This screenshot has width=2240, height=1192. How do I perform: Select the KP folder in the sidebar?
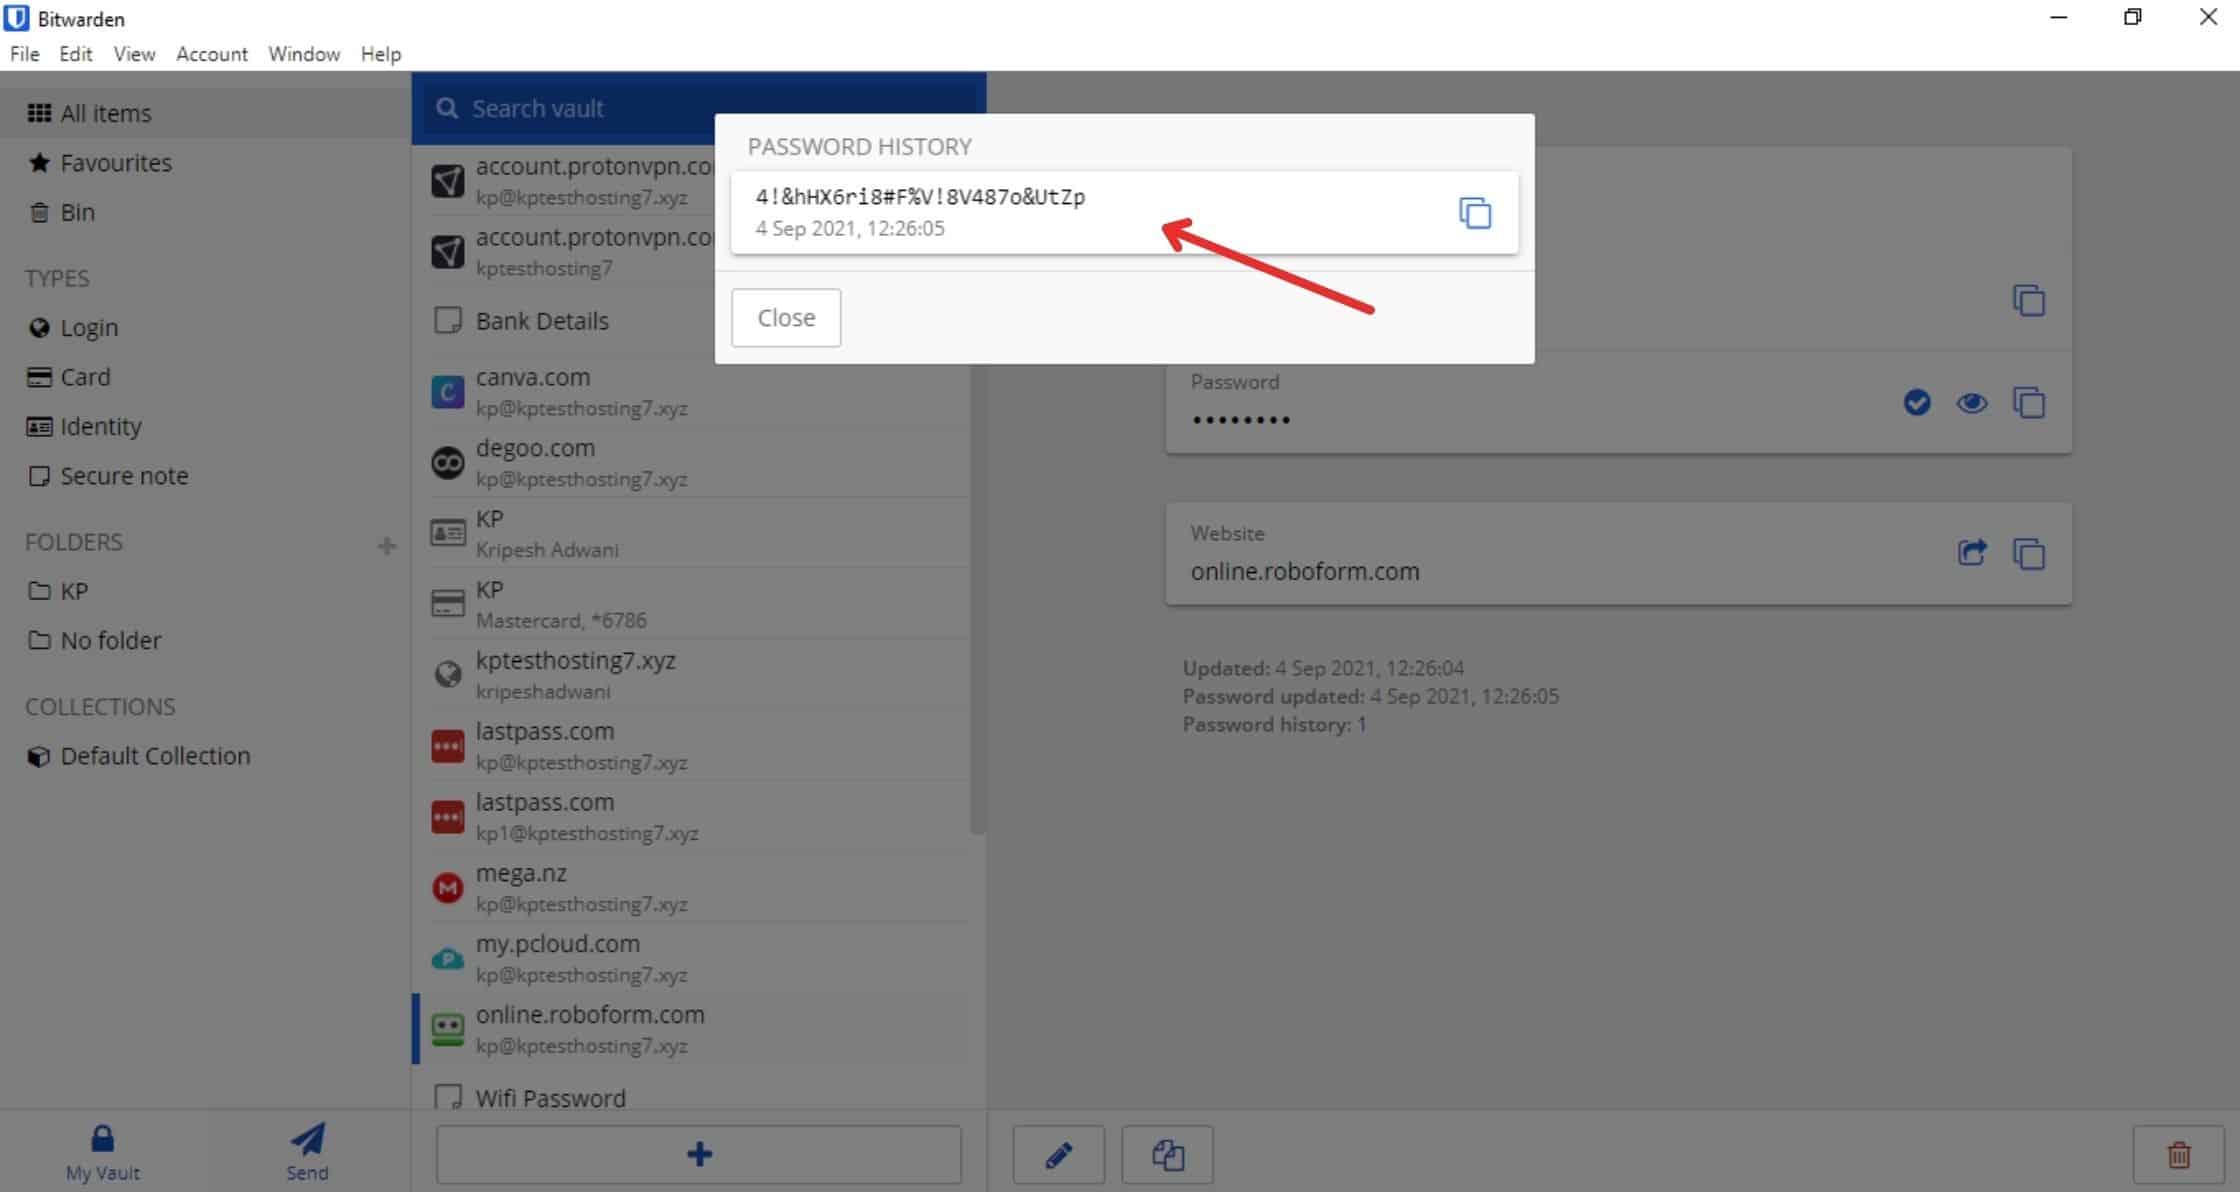(x=73, y=591)
